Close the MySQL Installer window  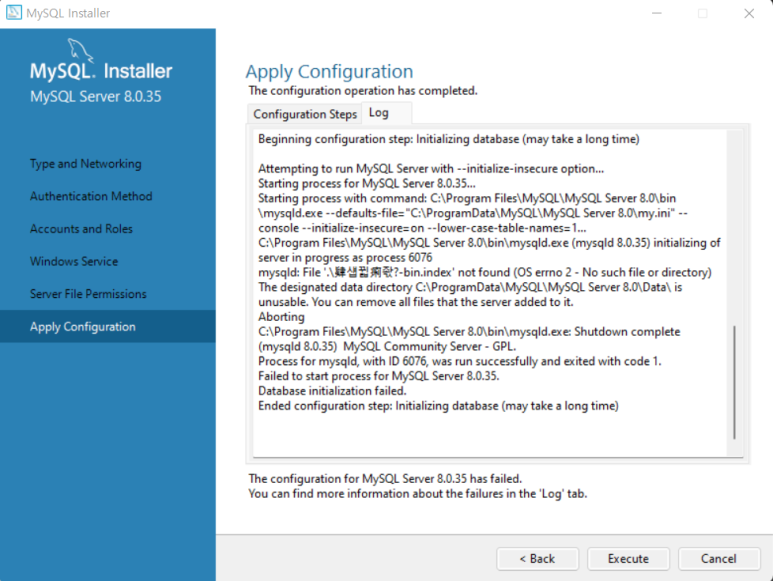(x=749, y=13)
